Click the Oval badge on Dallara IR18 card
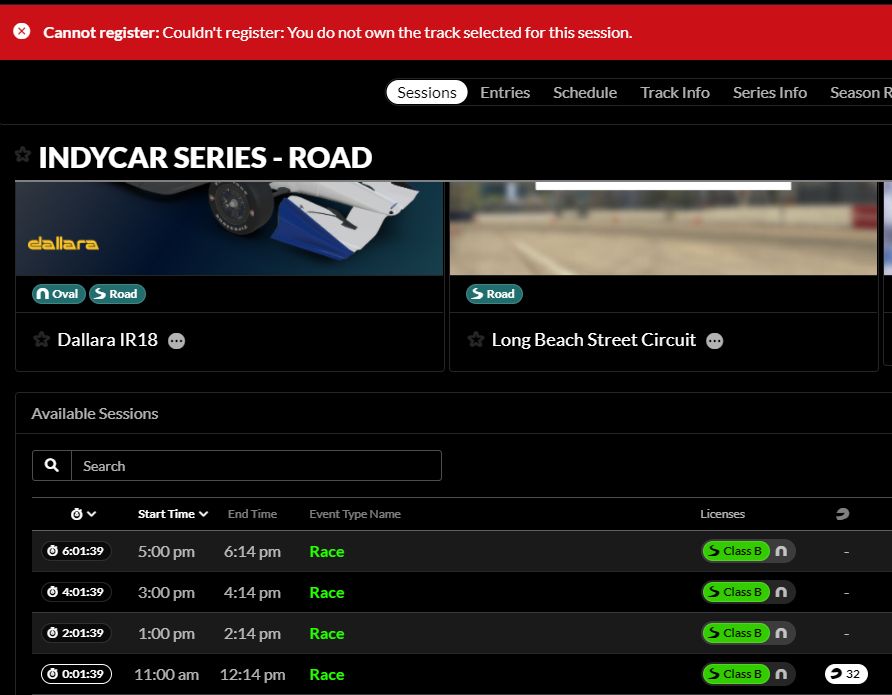The image size is (892, 695). tap(57, 293)
